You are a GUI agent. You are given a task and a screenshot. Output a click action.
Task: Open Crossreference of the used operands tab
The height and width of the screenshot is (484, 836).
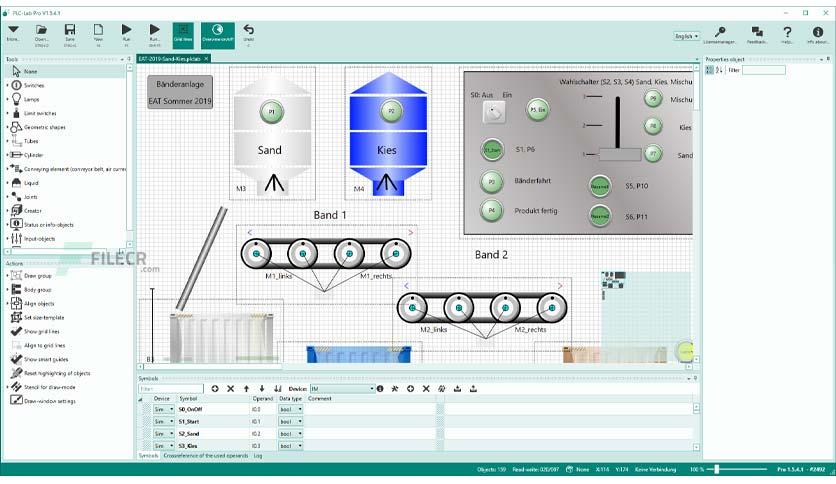pyautogui.click(x=206, y=456)
